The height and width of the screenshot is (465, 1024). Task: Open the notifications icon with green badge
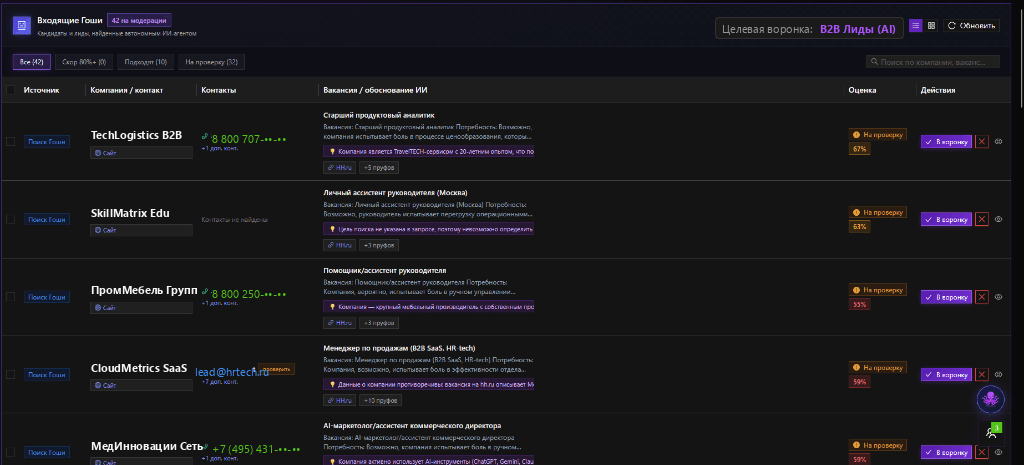991,432
